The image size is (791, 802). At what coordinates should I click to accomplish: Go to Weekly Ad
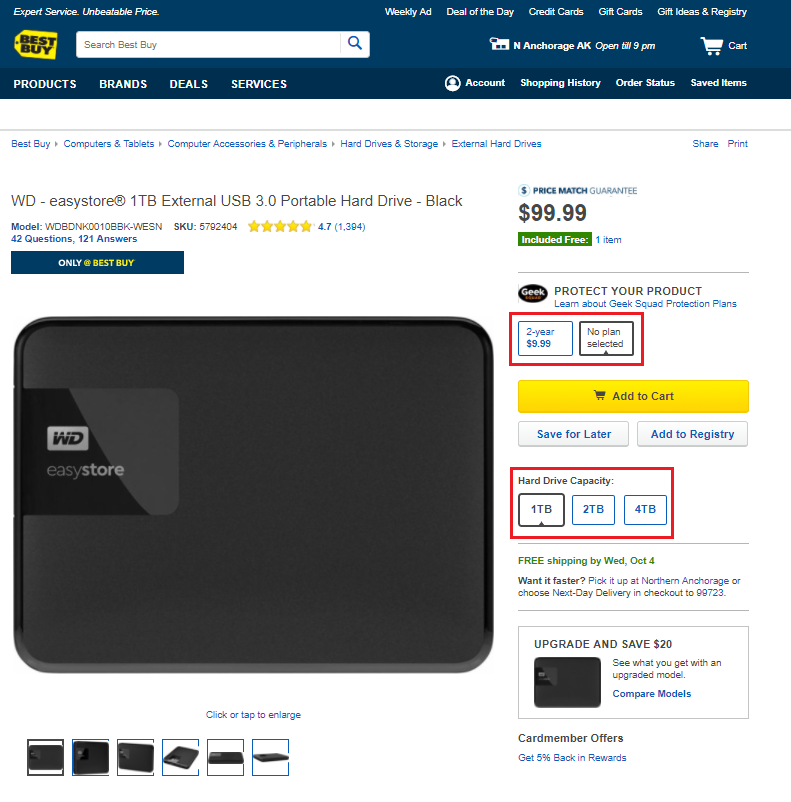pos(408,12)
